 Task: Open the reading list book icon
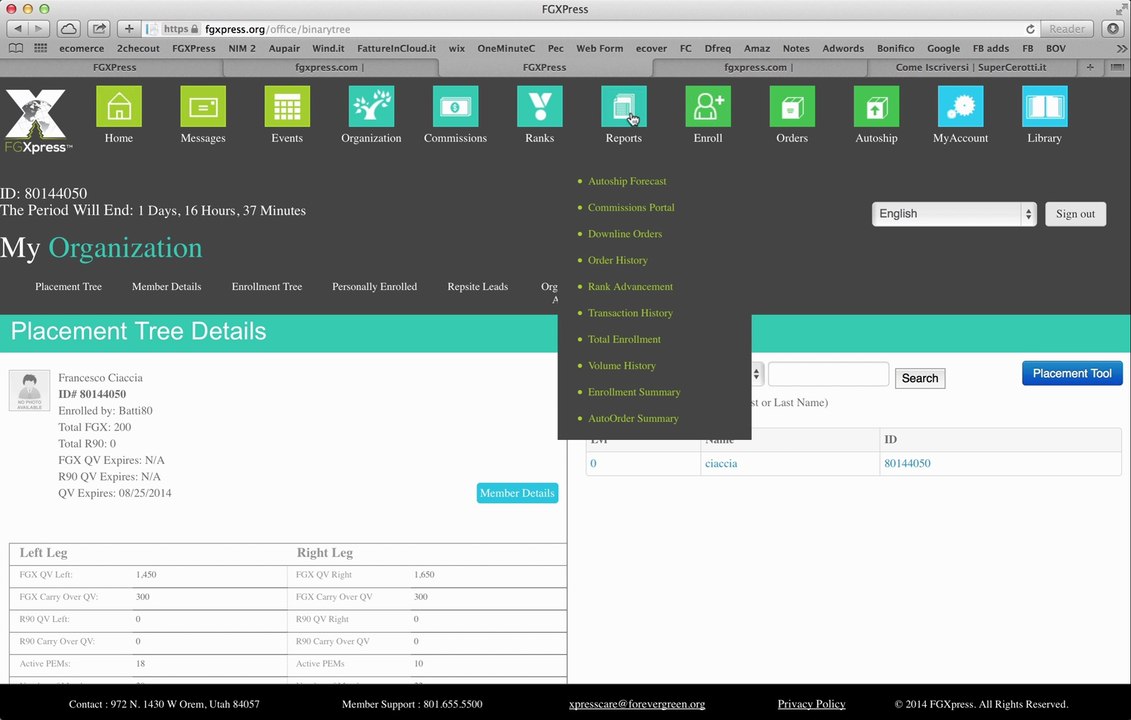[x=16, y=48]
